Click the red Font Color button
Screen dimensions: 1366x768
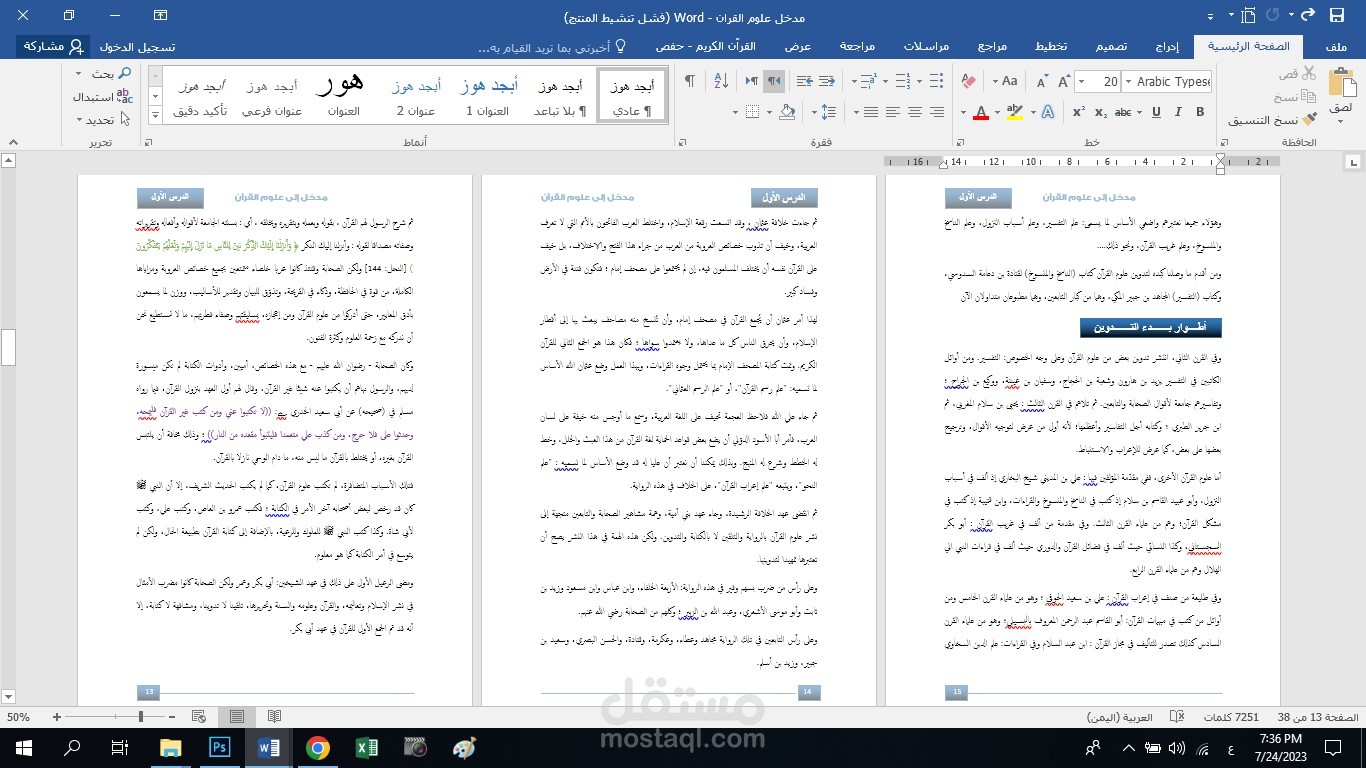981,112
